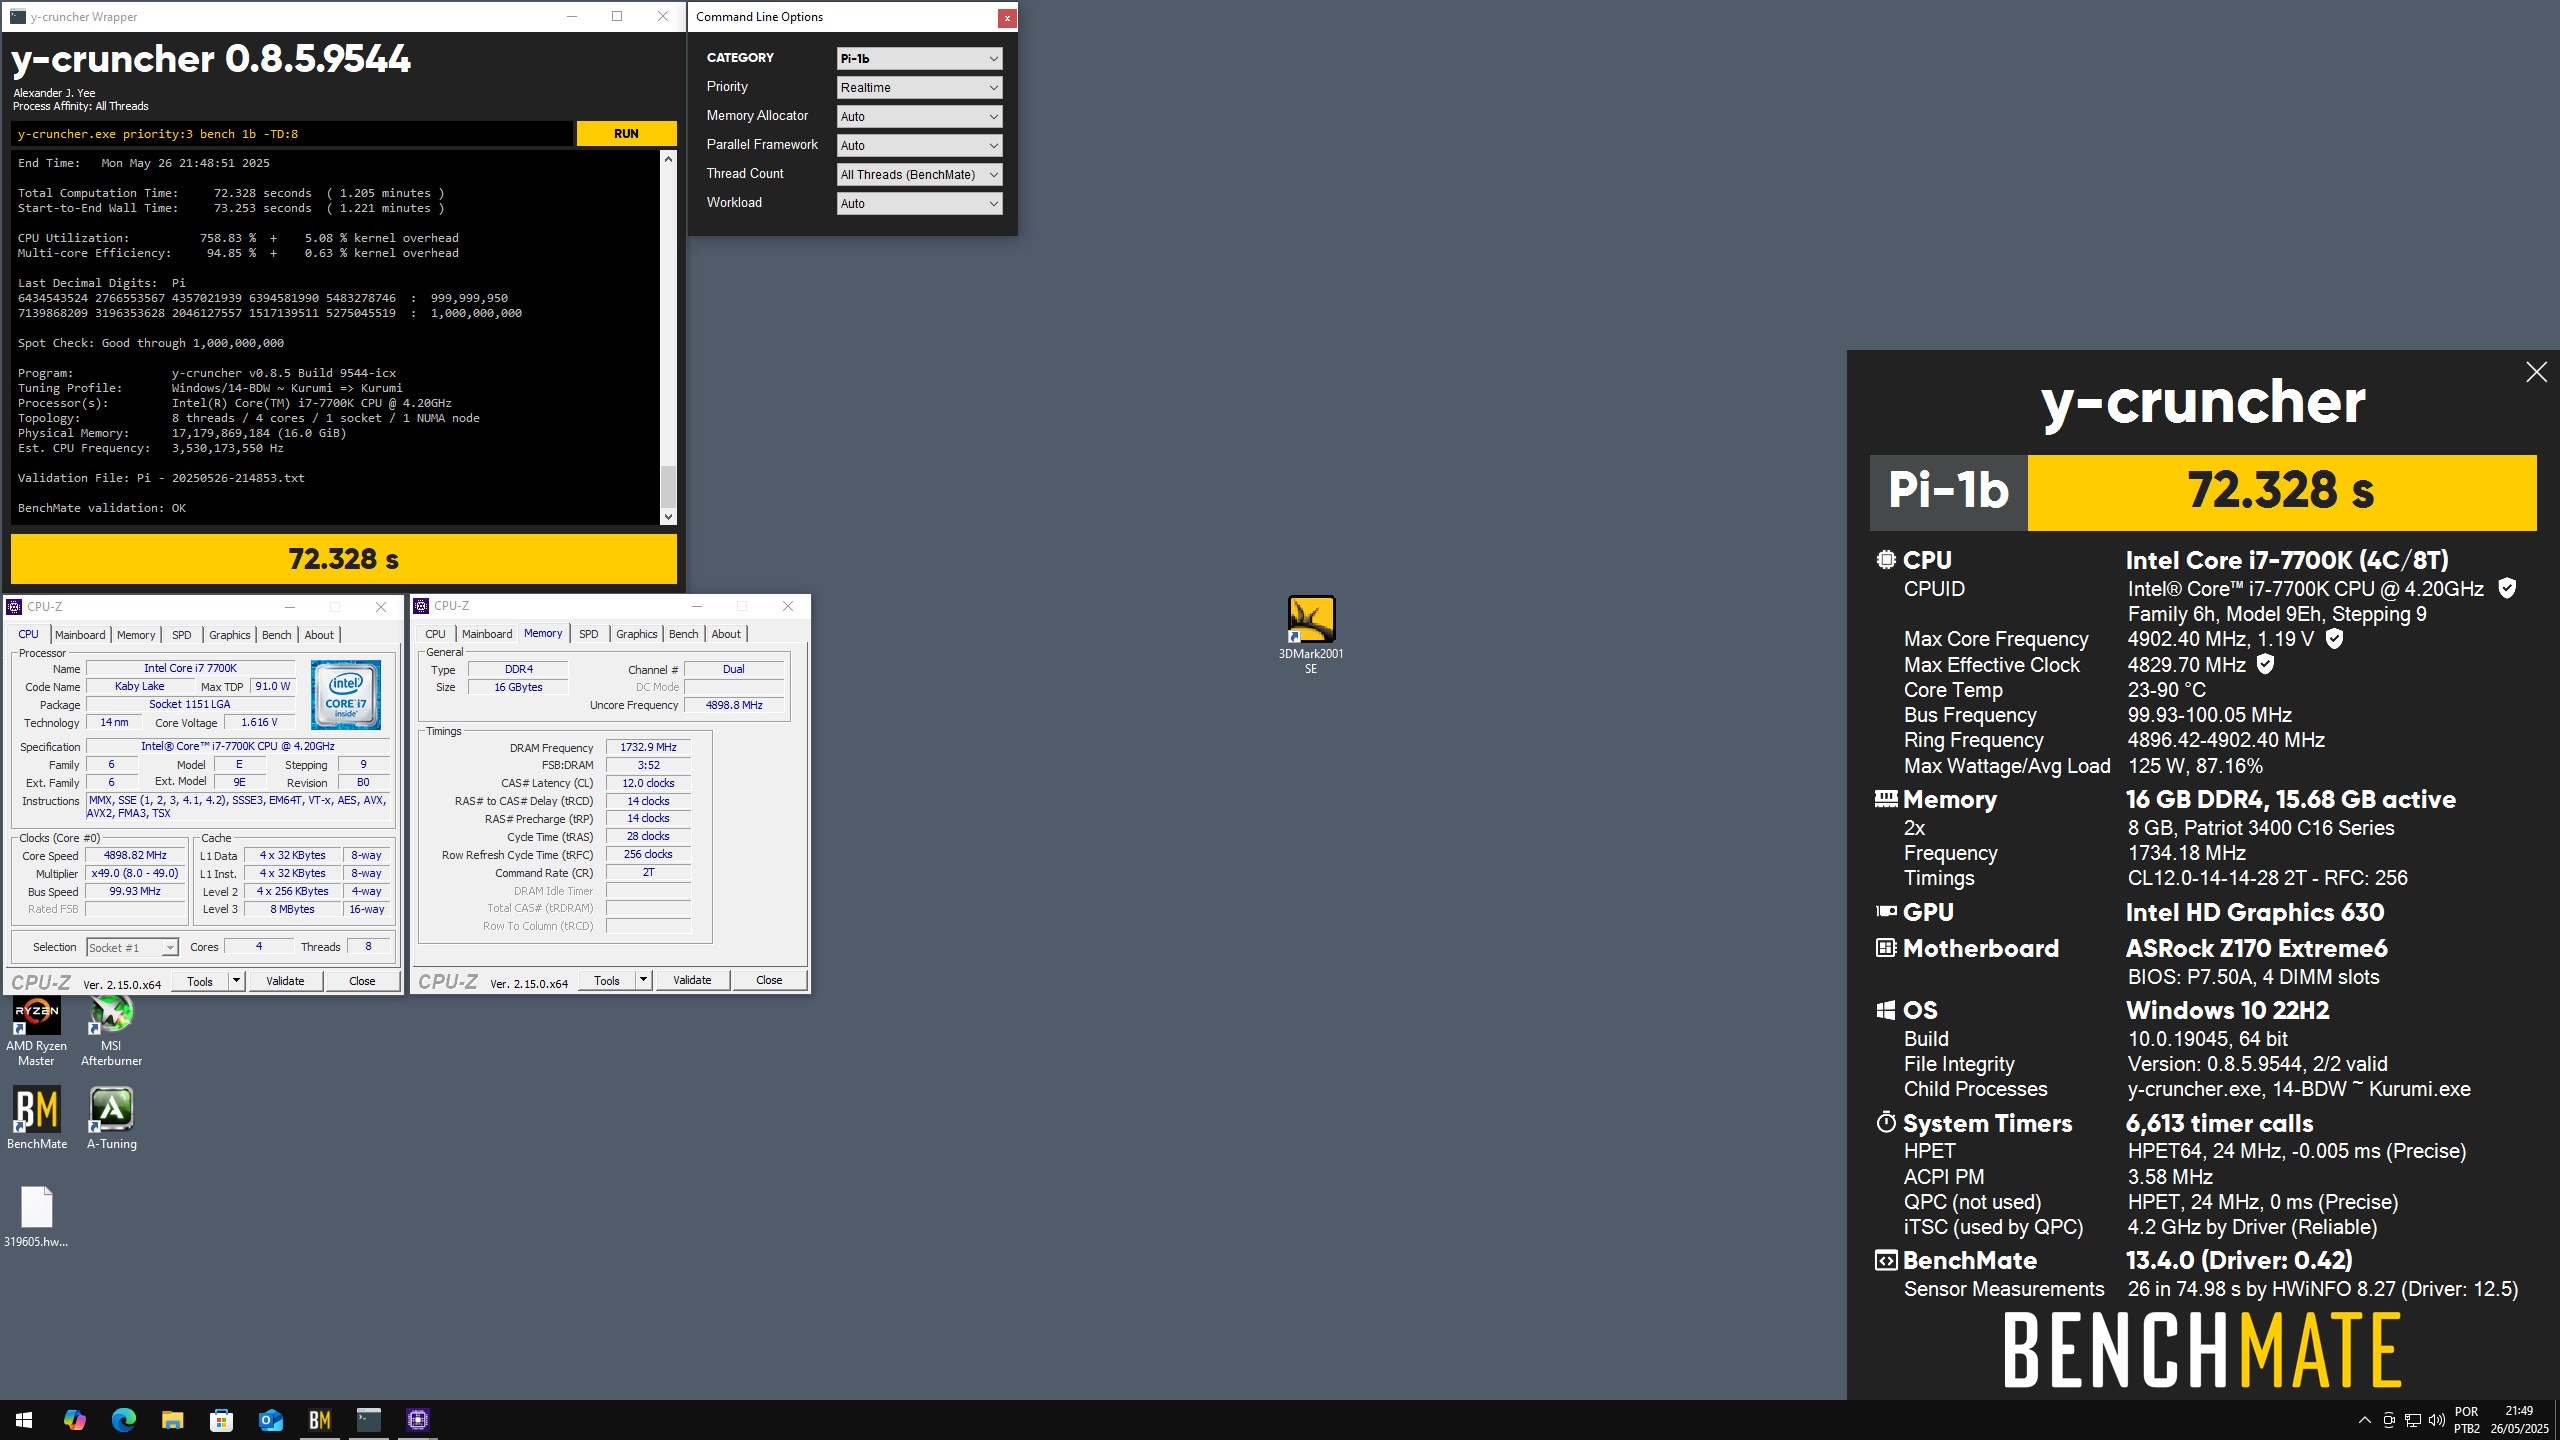Click Tools button in right CPU-Z window
Screen dimensions: 2560x1440
[x=607, y=980]
